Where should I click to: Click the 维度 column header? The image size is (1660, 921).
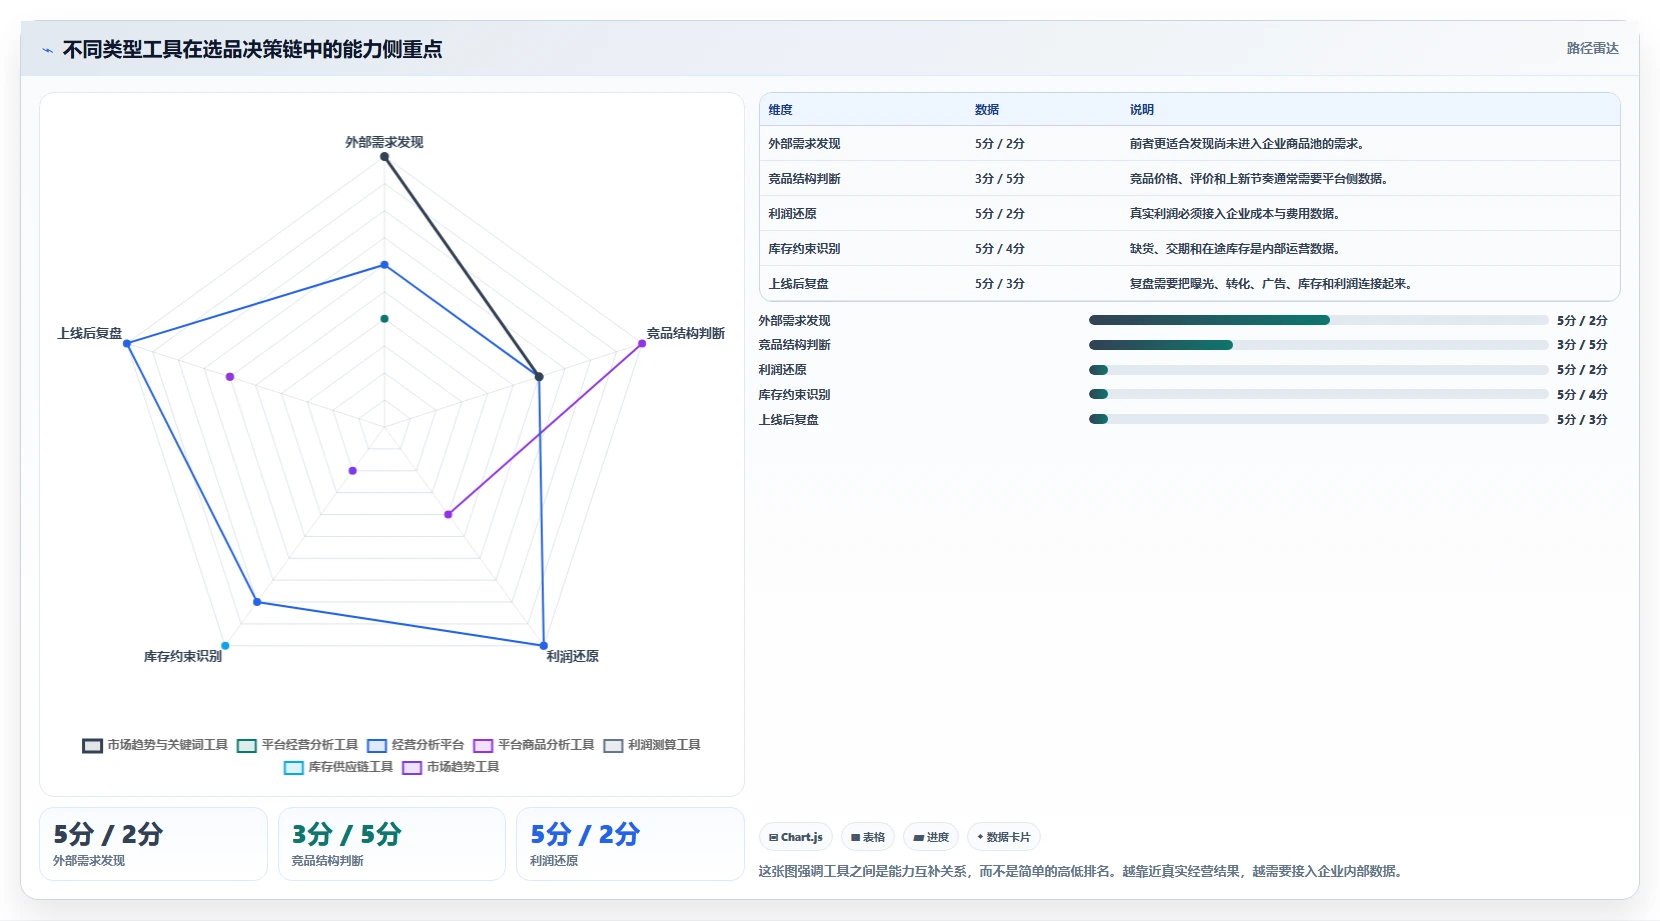(780, 110)
